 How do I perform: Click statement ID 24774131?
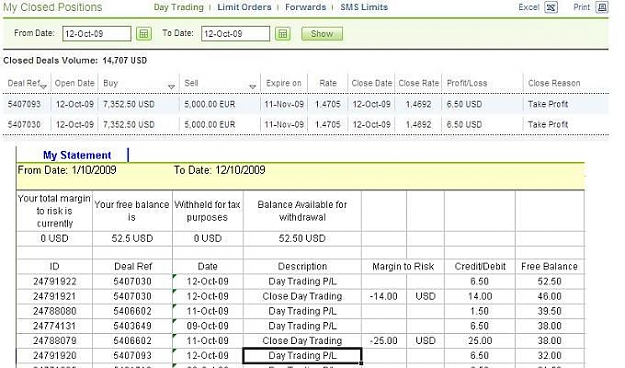click(55, 326)
